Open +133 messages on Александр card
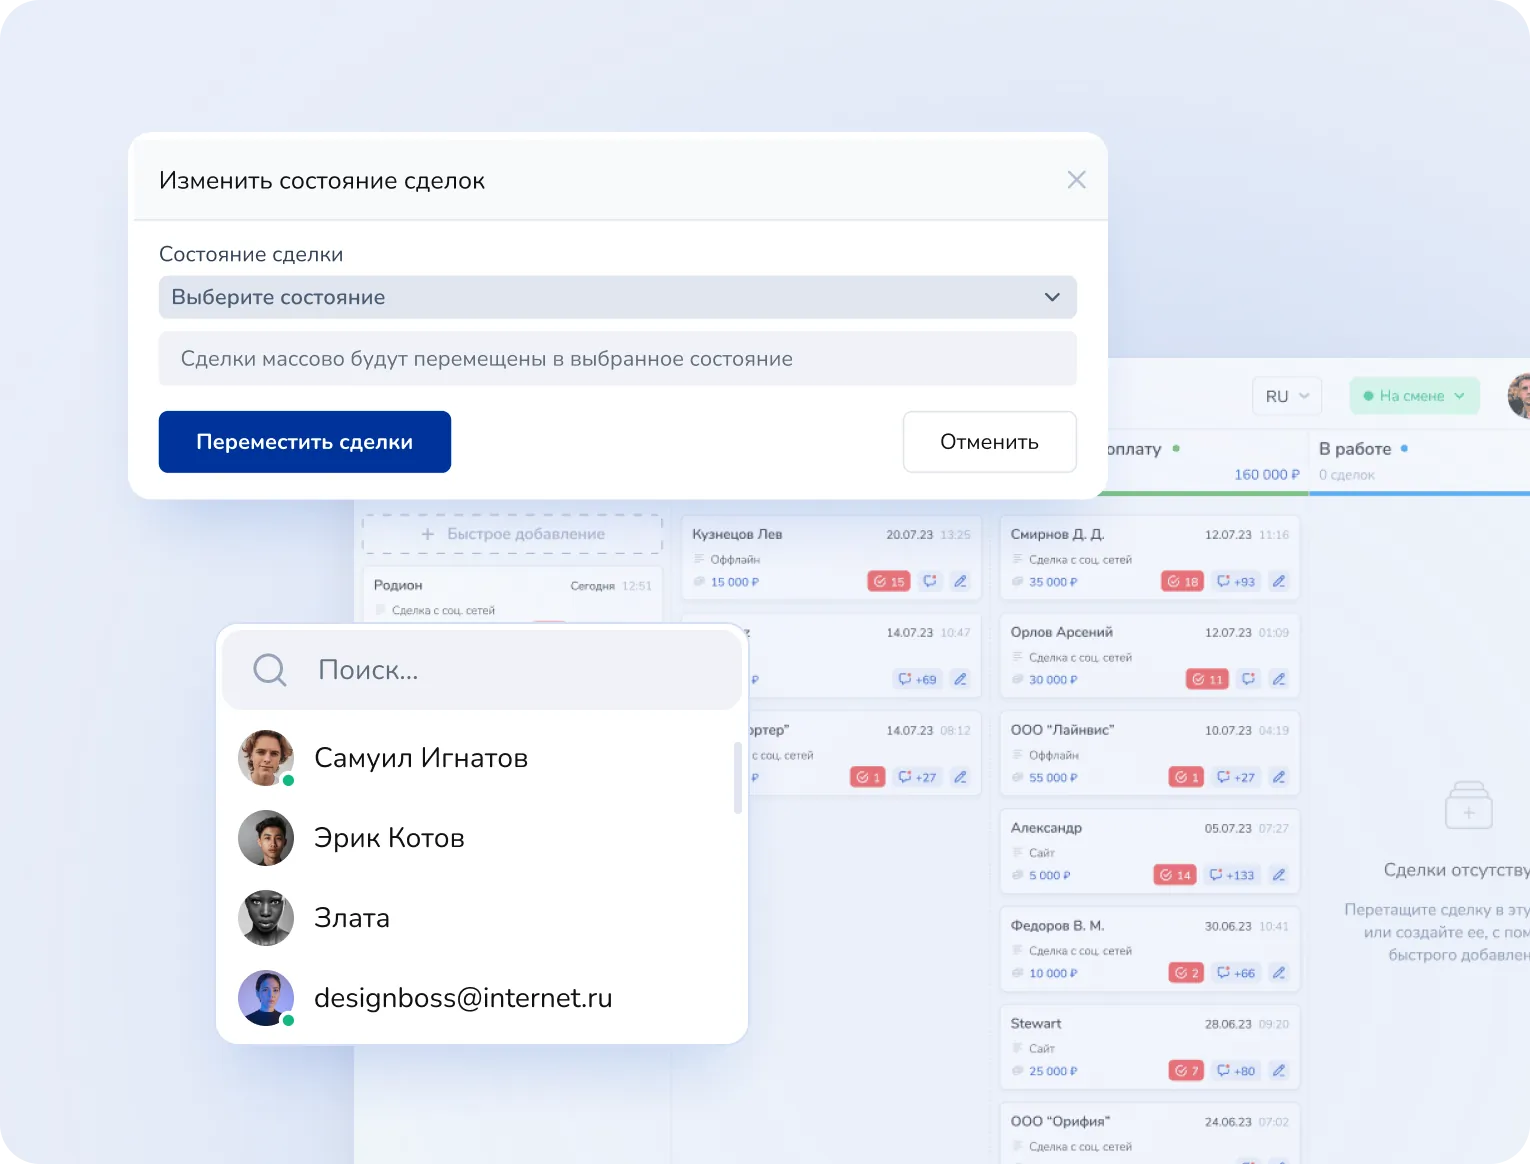Screen dimensions: 1530x1164 click(1231, 875)
